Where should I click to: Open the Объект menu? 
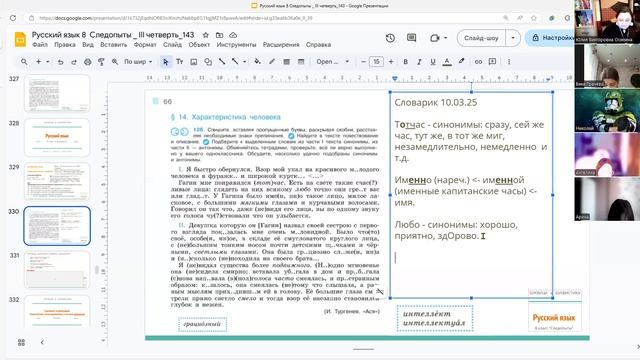coord(199,45)
